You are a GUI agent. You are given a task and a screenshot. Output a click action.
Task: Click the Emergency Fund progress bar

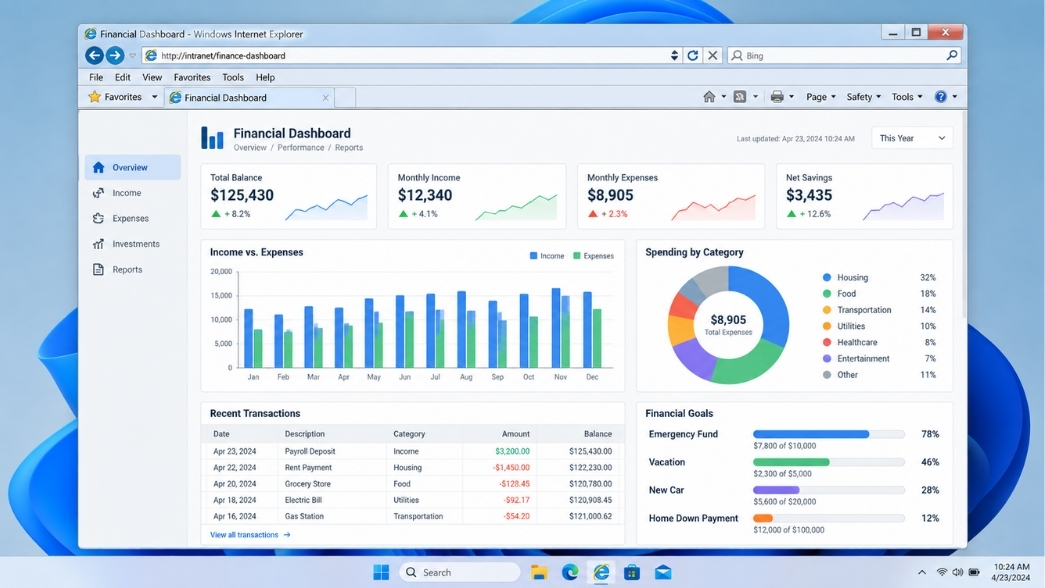tap(828, 434)
